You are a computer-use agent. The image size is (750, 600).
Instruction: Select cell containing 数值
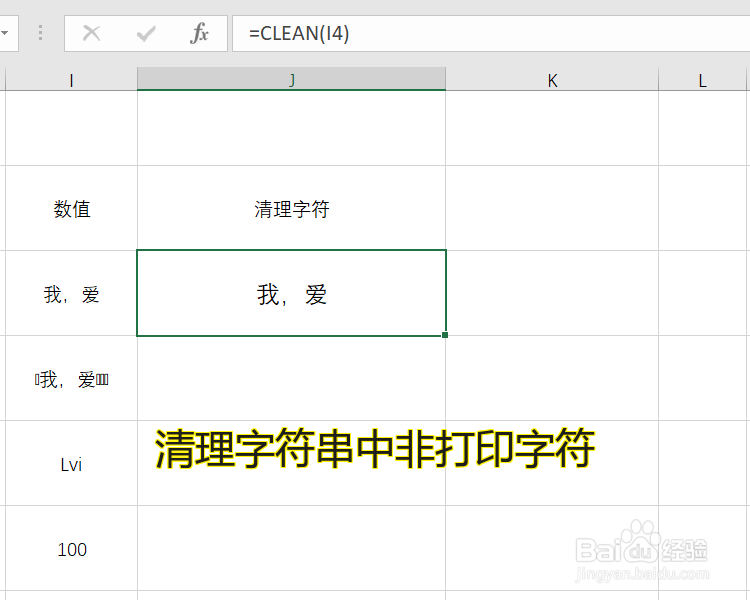[71, 208]
